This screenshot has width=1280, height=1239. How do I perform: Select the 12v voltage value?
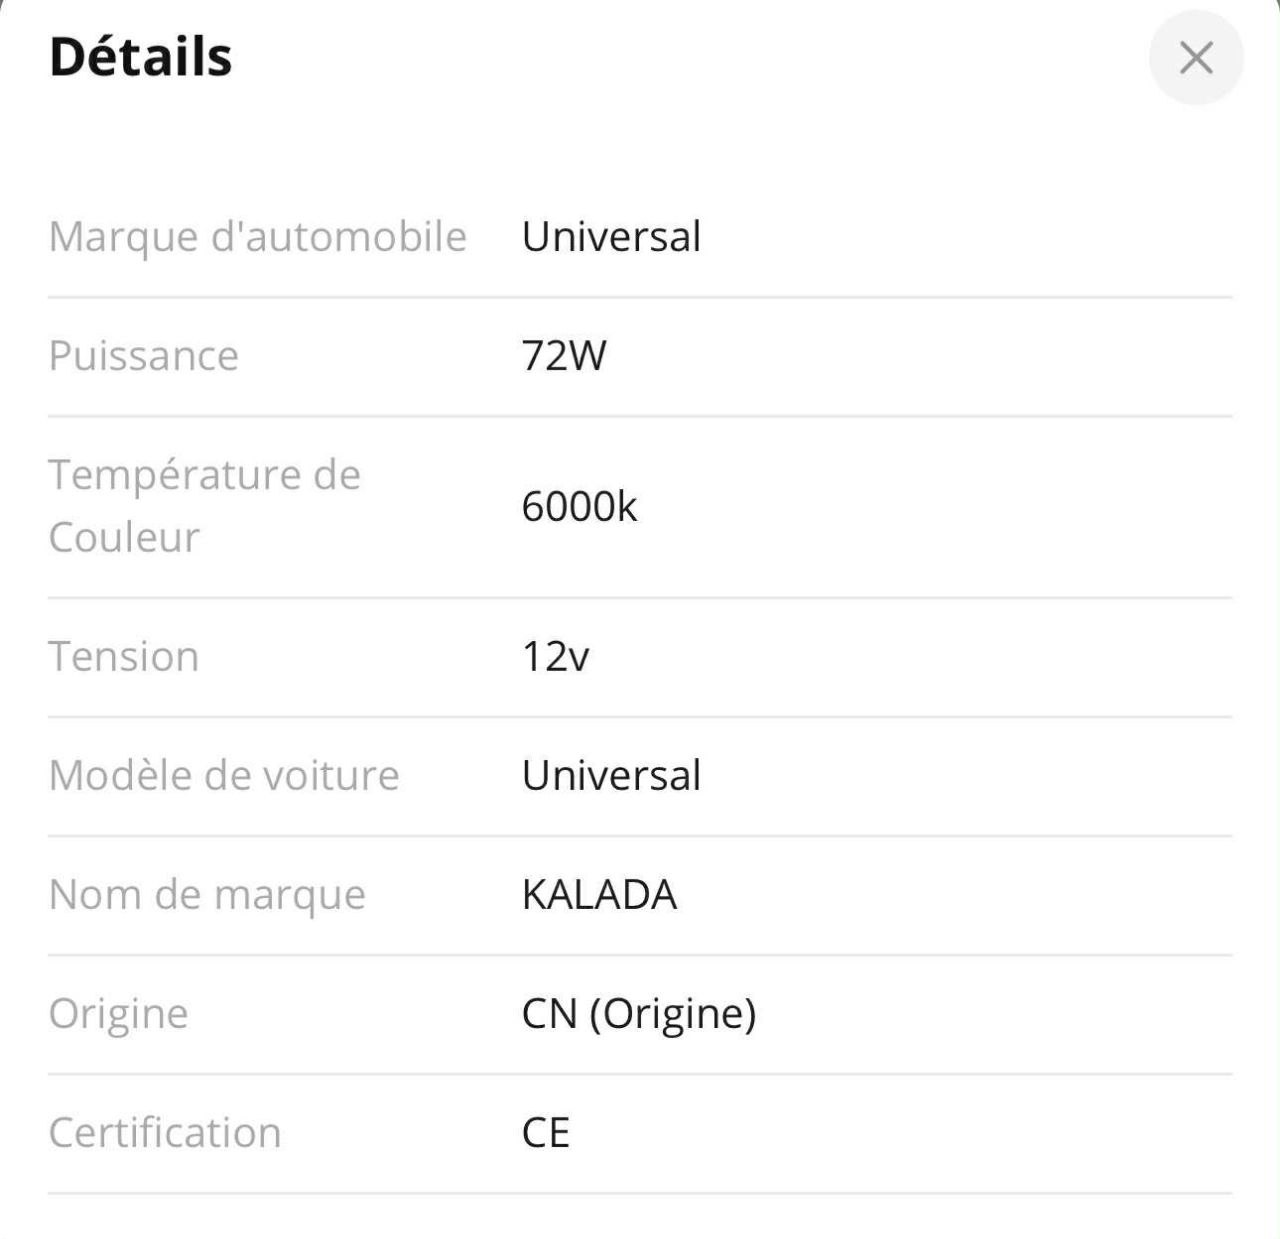click(556, 657)
